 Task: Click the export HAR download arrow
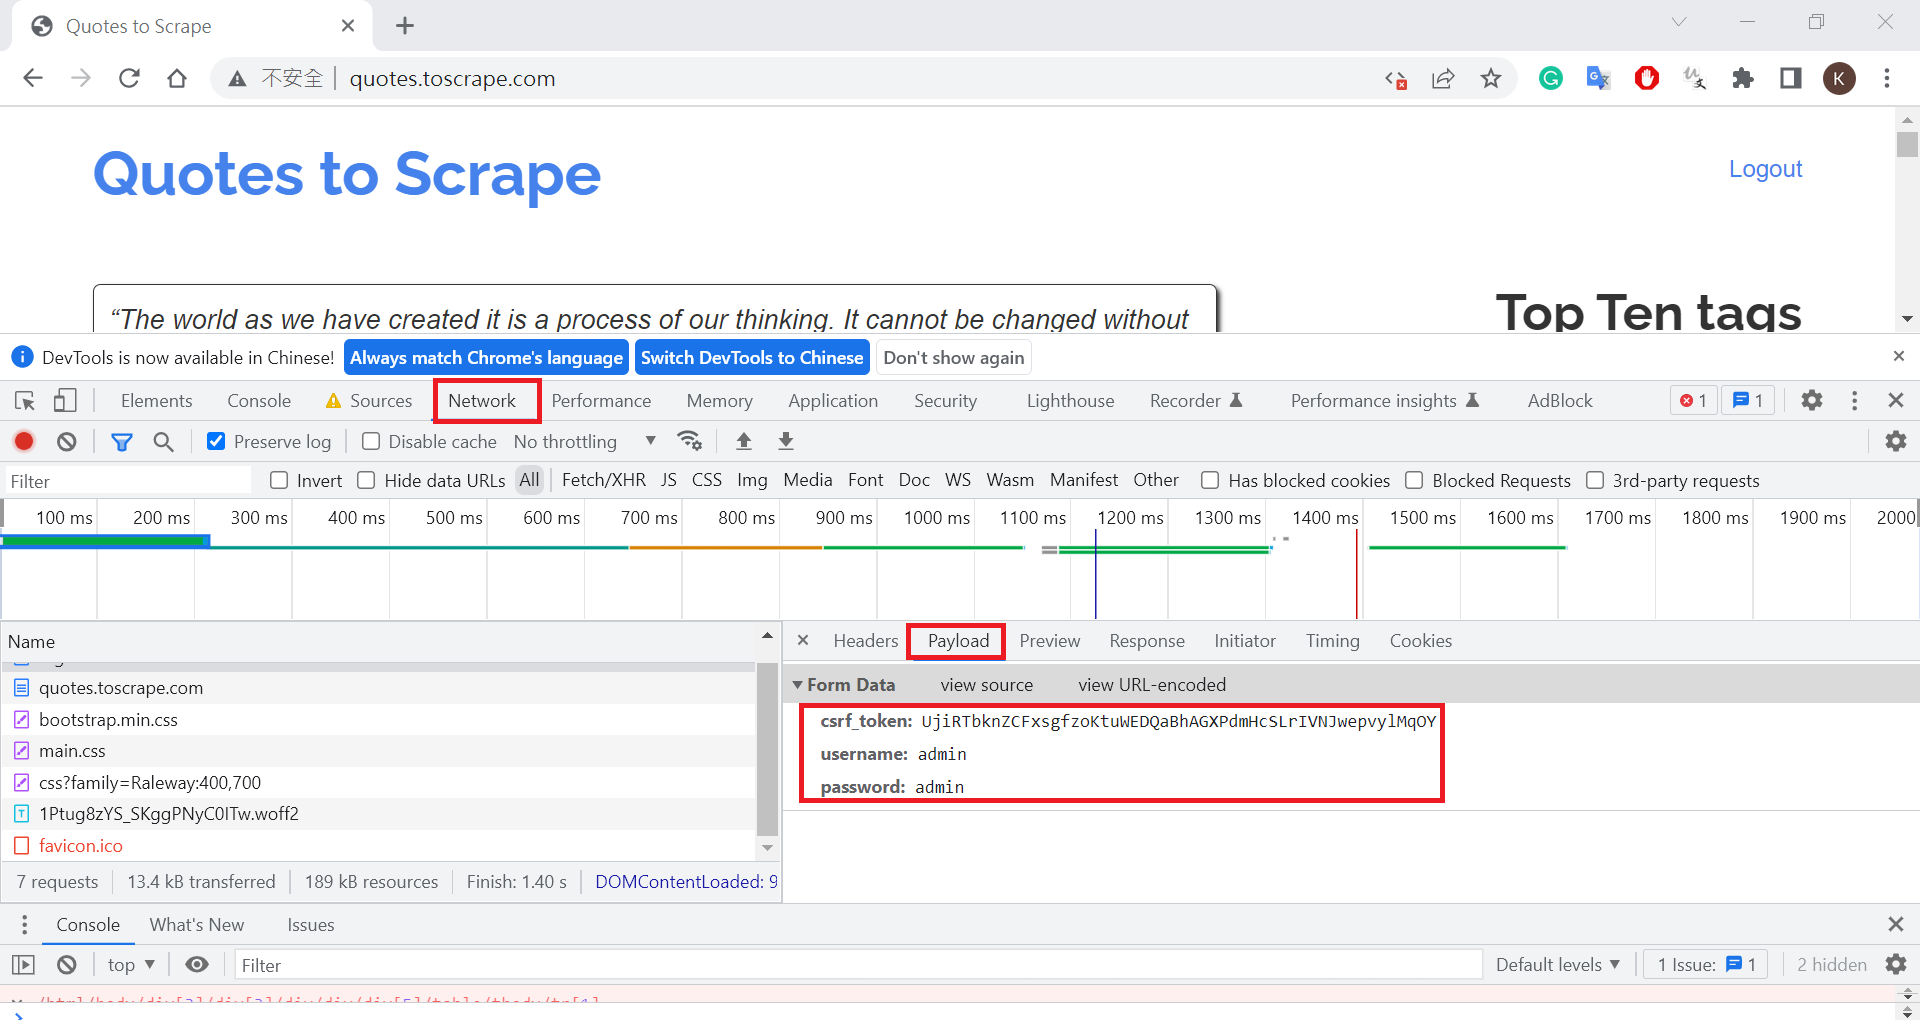pos(786,441)
